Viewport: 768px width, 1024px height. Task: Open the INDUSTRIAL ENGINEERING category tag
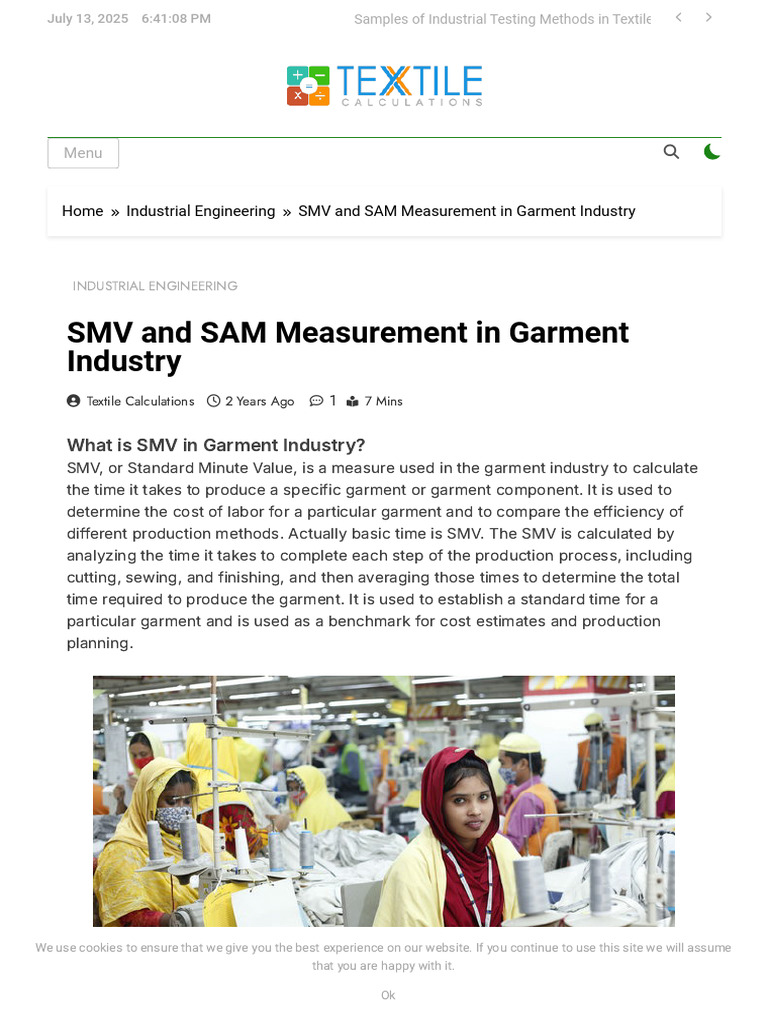[x=155, y=286]
